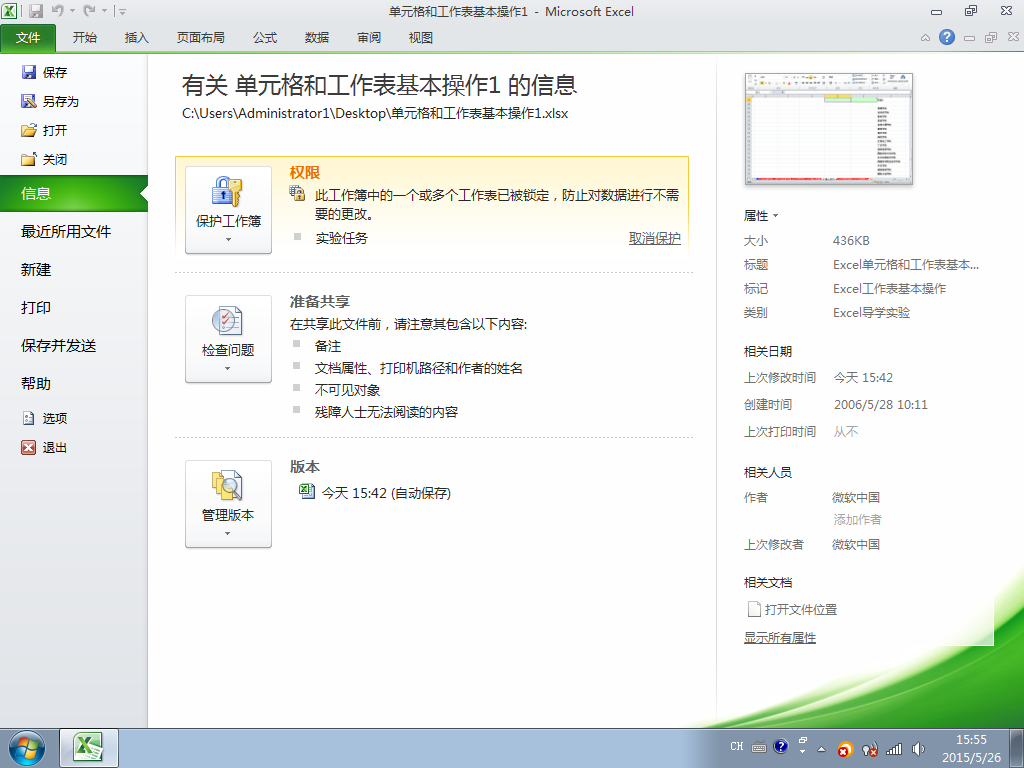Image resolution: width=1024 pixels, height=768 pixels.
Task: Click the 取消保护 unprotect link
Action: (654, 238)
